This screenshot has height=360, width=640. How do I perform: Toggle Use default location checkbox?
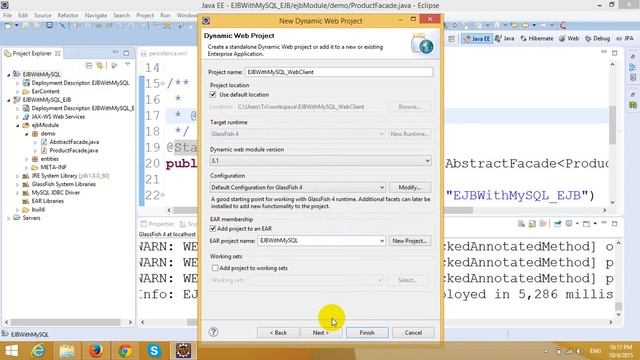[x=213, y=94]
